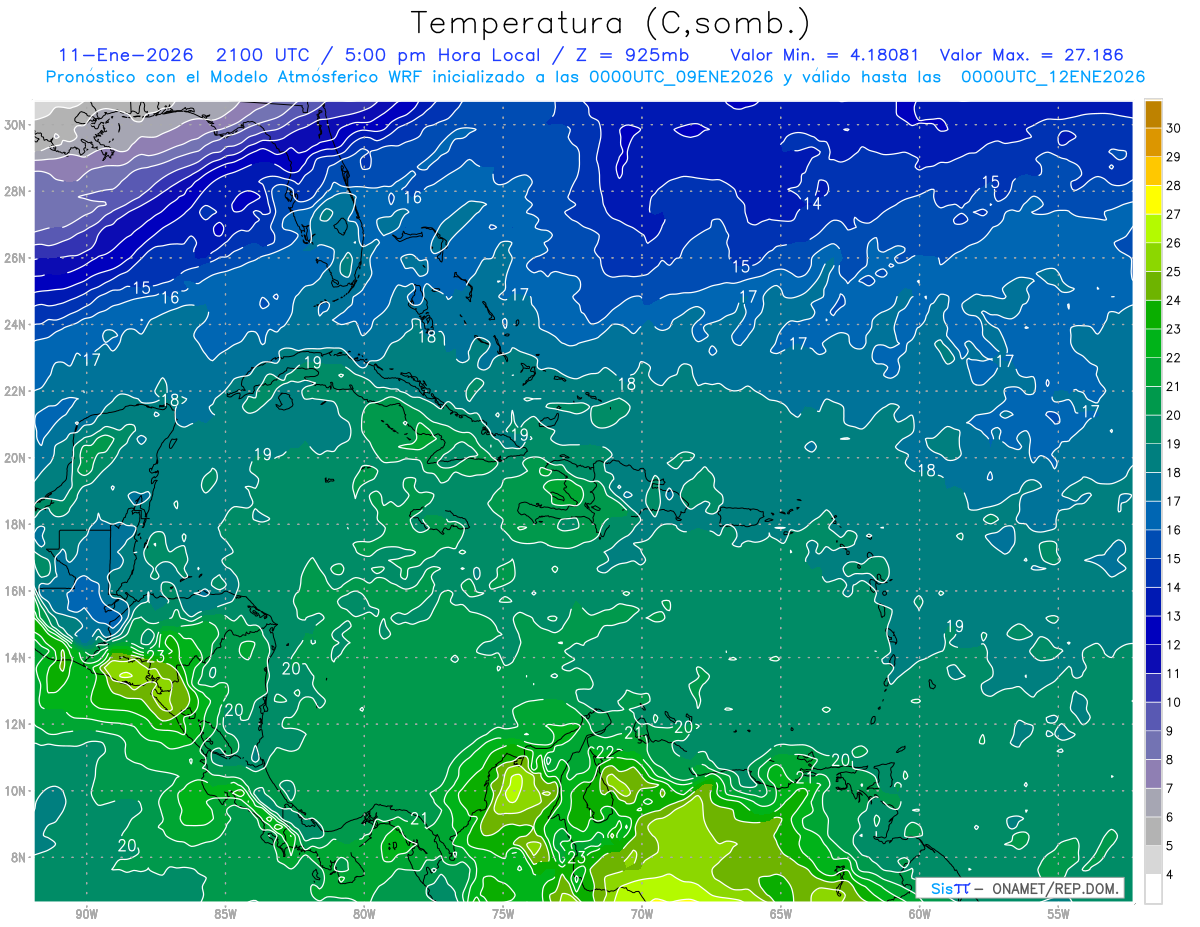Screen dimensions: 1200x927
Task: Click the legend swatch between 29 and 30
Action: point(1153,142)
